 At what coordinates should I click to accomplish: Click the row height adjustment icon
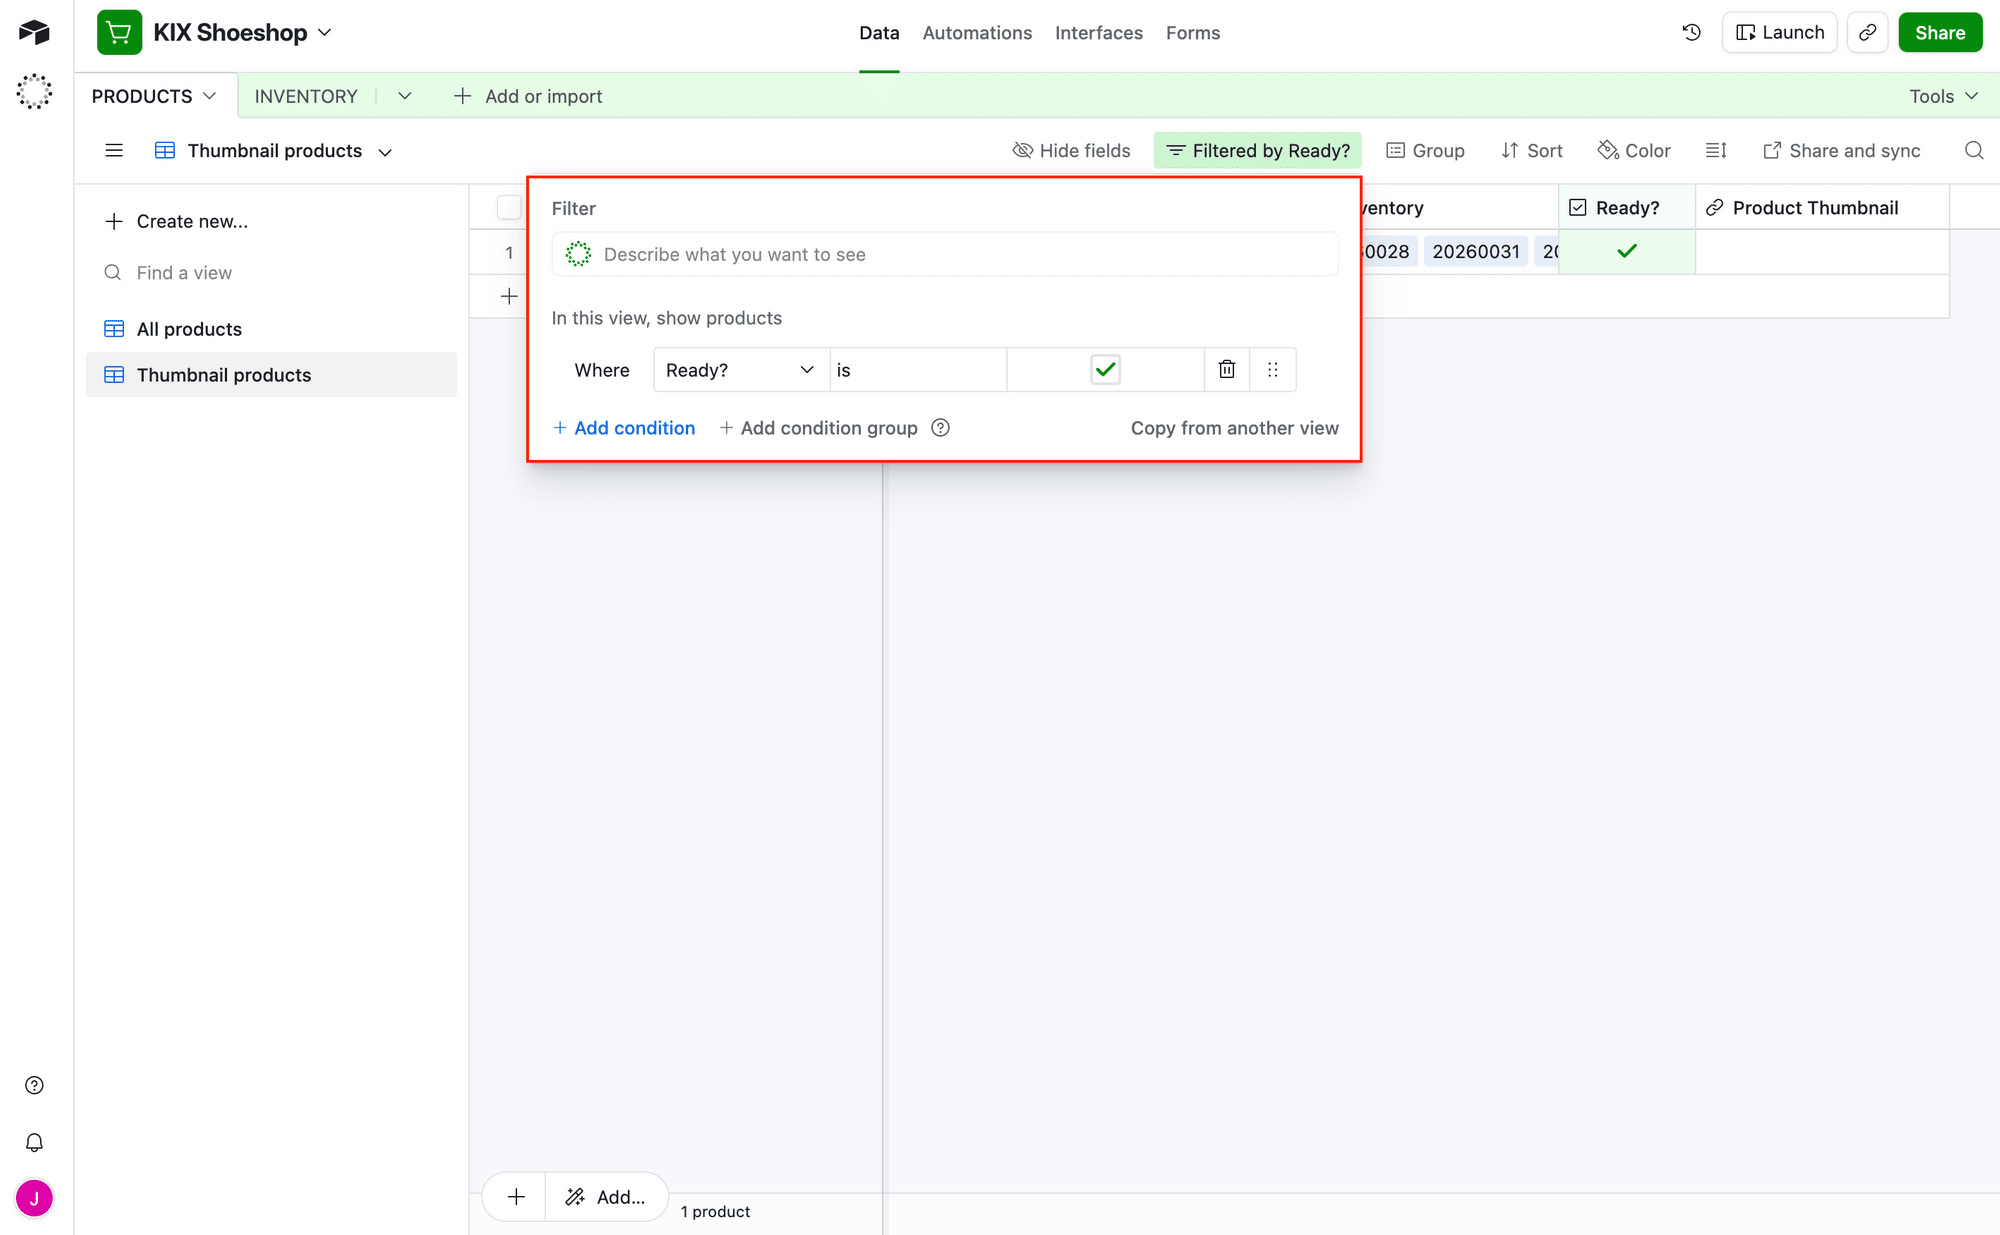point(1716,150)
